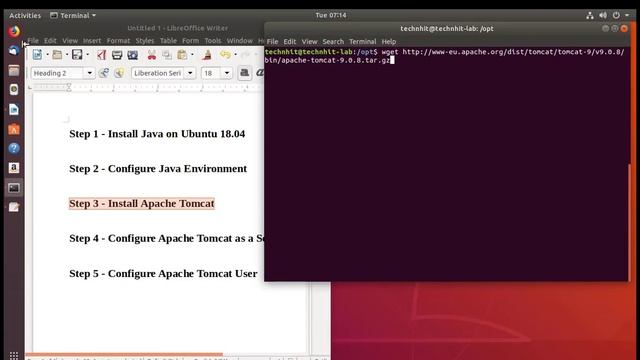The image size is (640, 360).
Task: Open dropdown arrow next to Paste icon
Action: coord(192,54)
